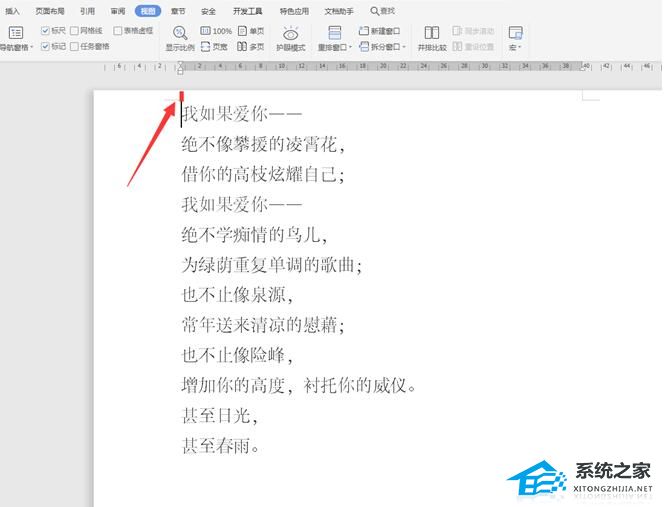Click the left indent marker on ruler
The width and height of the screenshot is (668, 507).
[180, 67]
